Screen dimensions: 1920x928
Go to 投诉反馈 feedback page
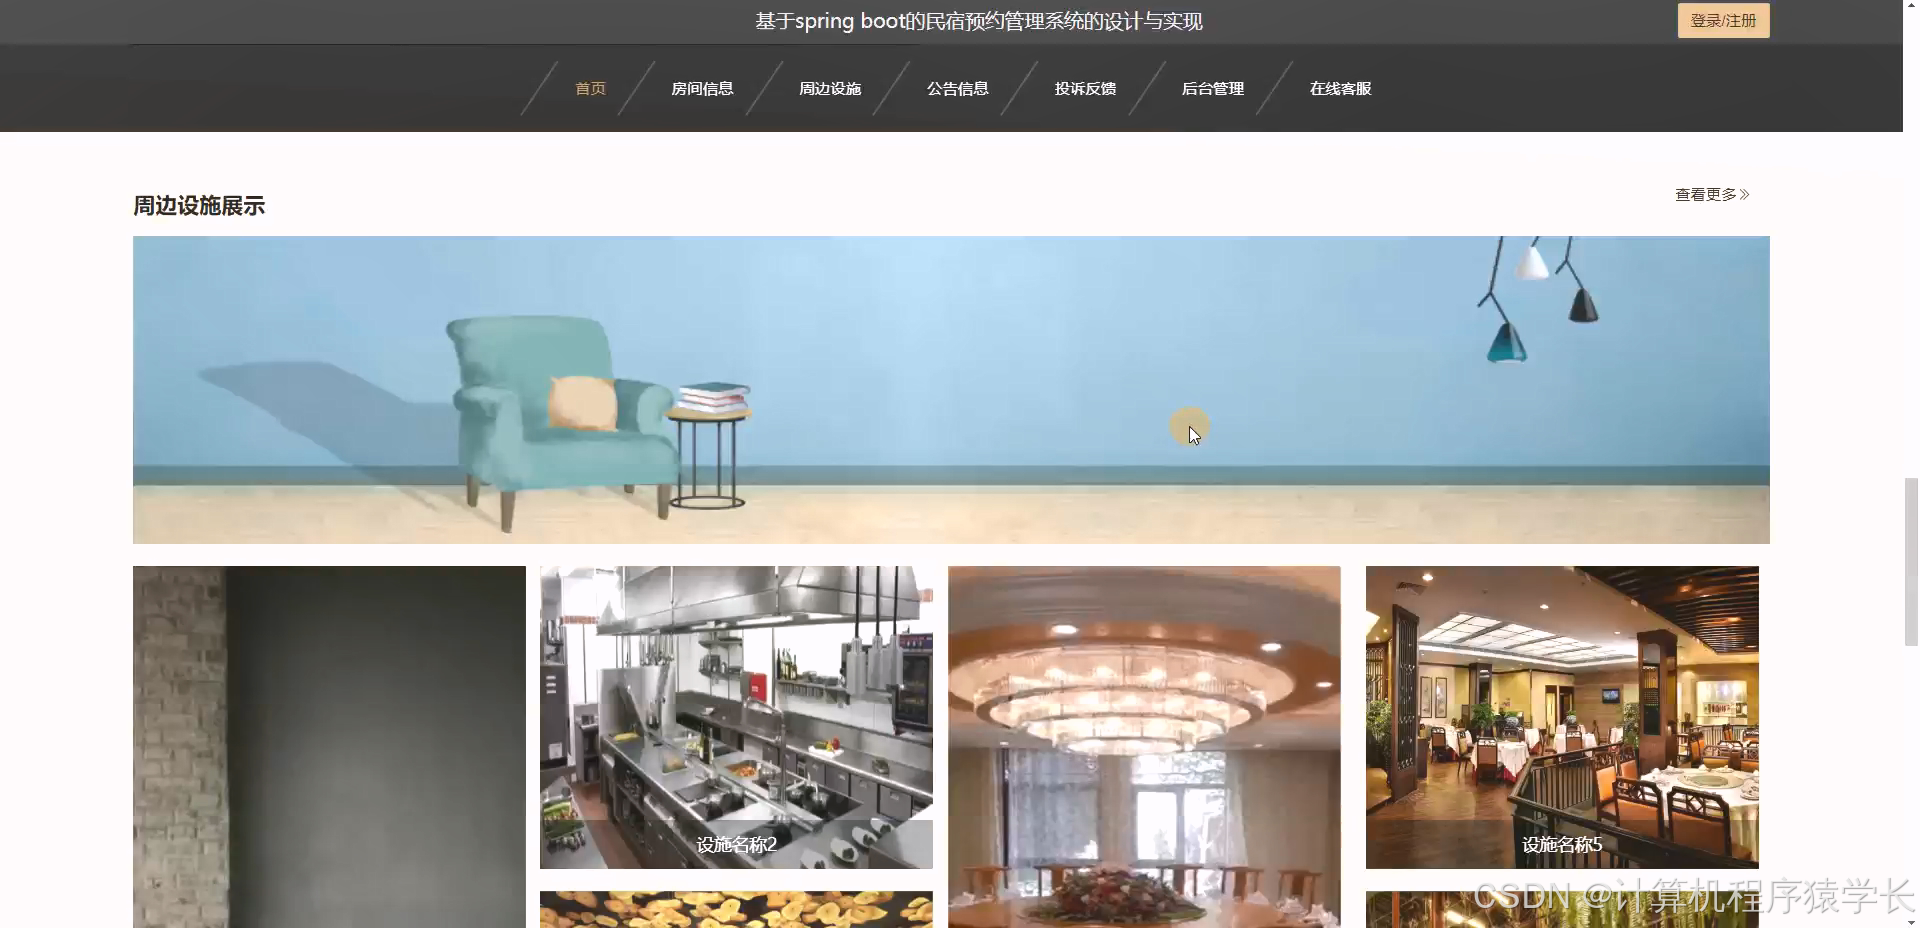tap(1085, 88)
